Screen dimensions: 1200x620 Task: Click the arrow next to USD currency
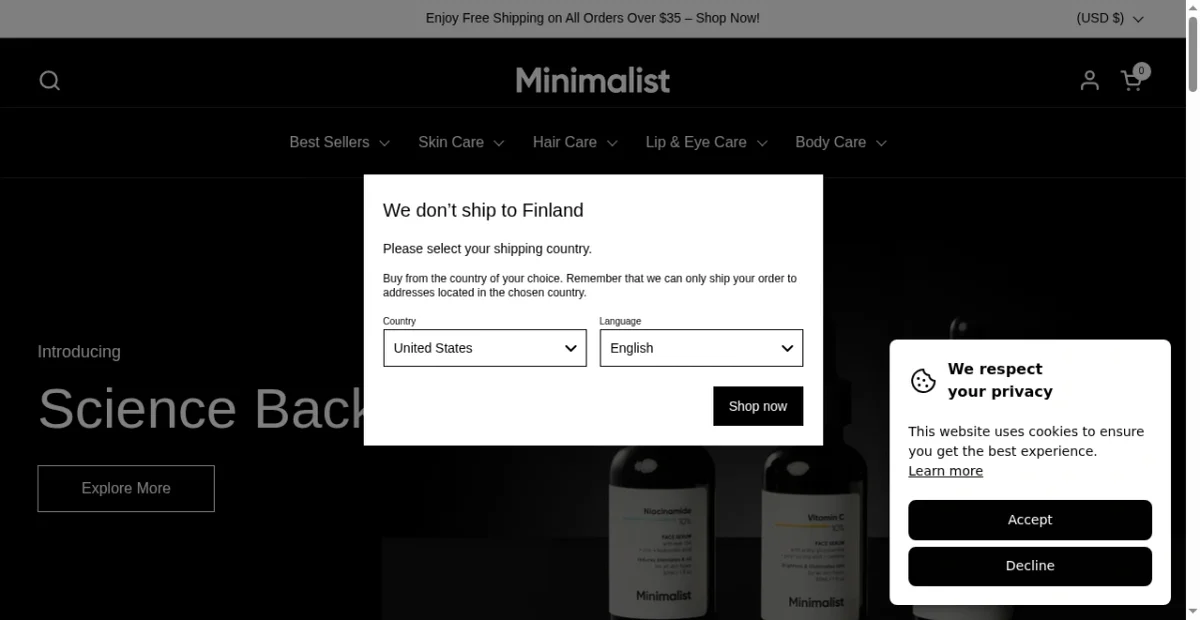click(x=1138, y=19)
